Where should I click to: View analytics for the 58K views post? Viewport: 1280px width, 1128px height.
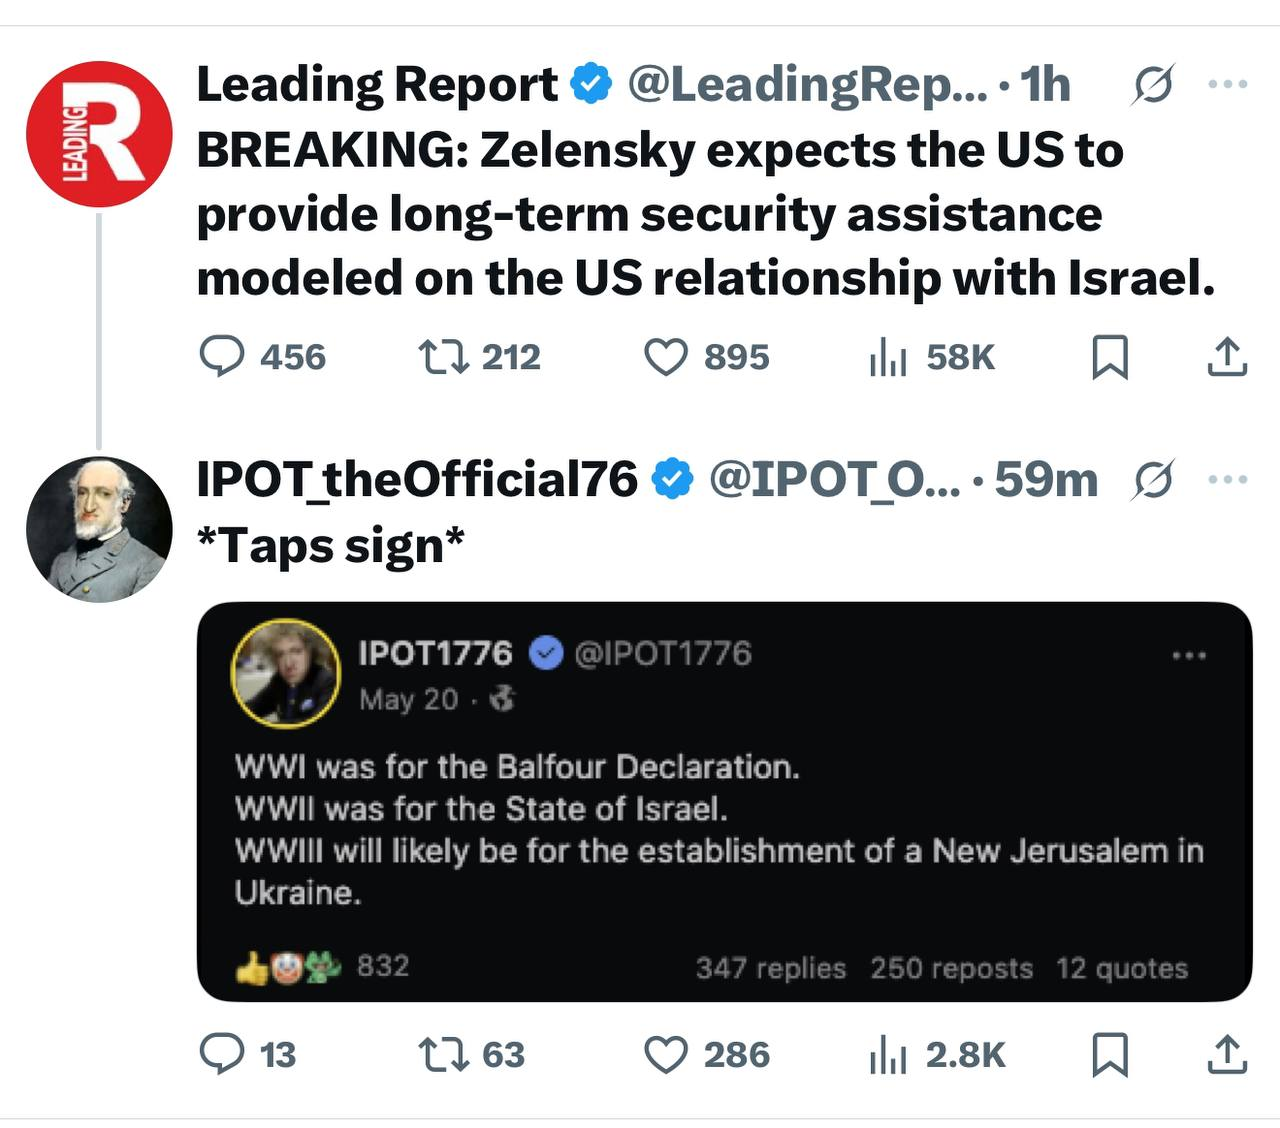887,357
